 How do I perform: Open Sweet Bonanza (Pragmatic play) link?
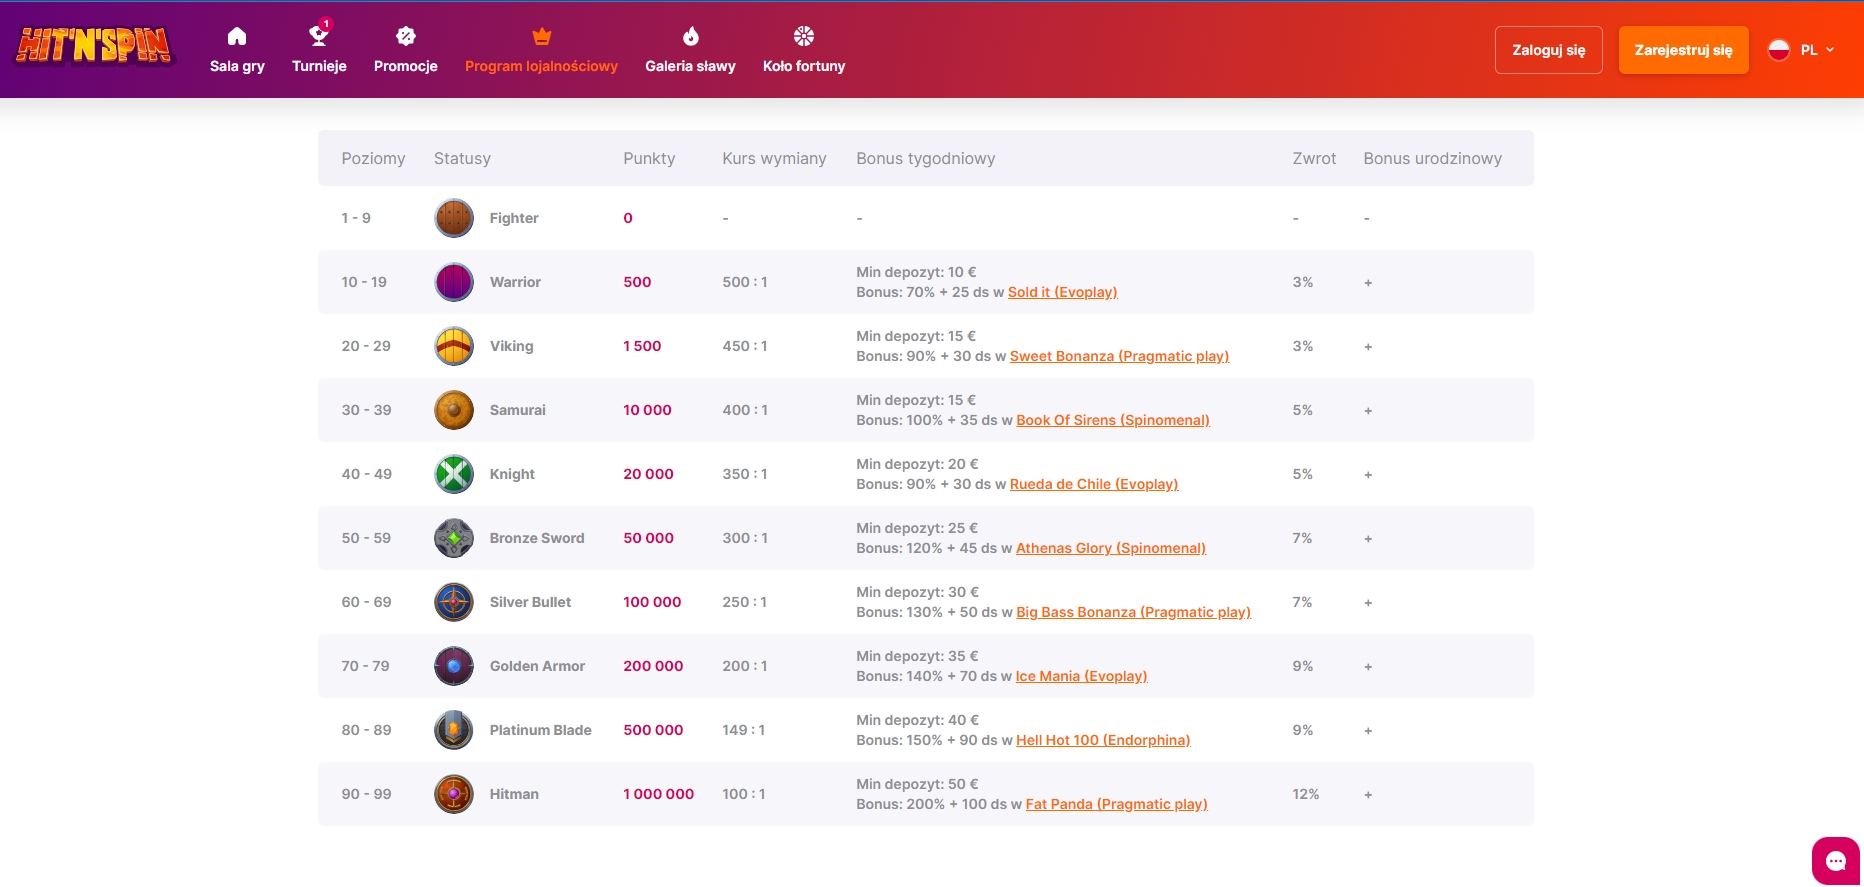(x=1119, y=356)
